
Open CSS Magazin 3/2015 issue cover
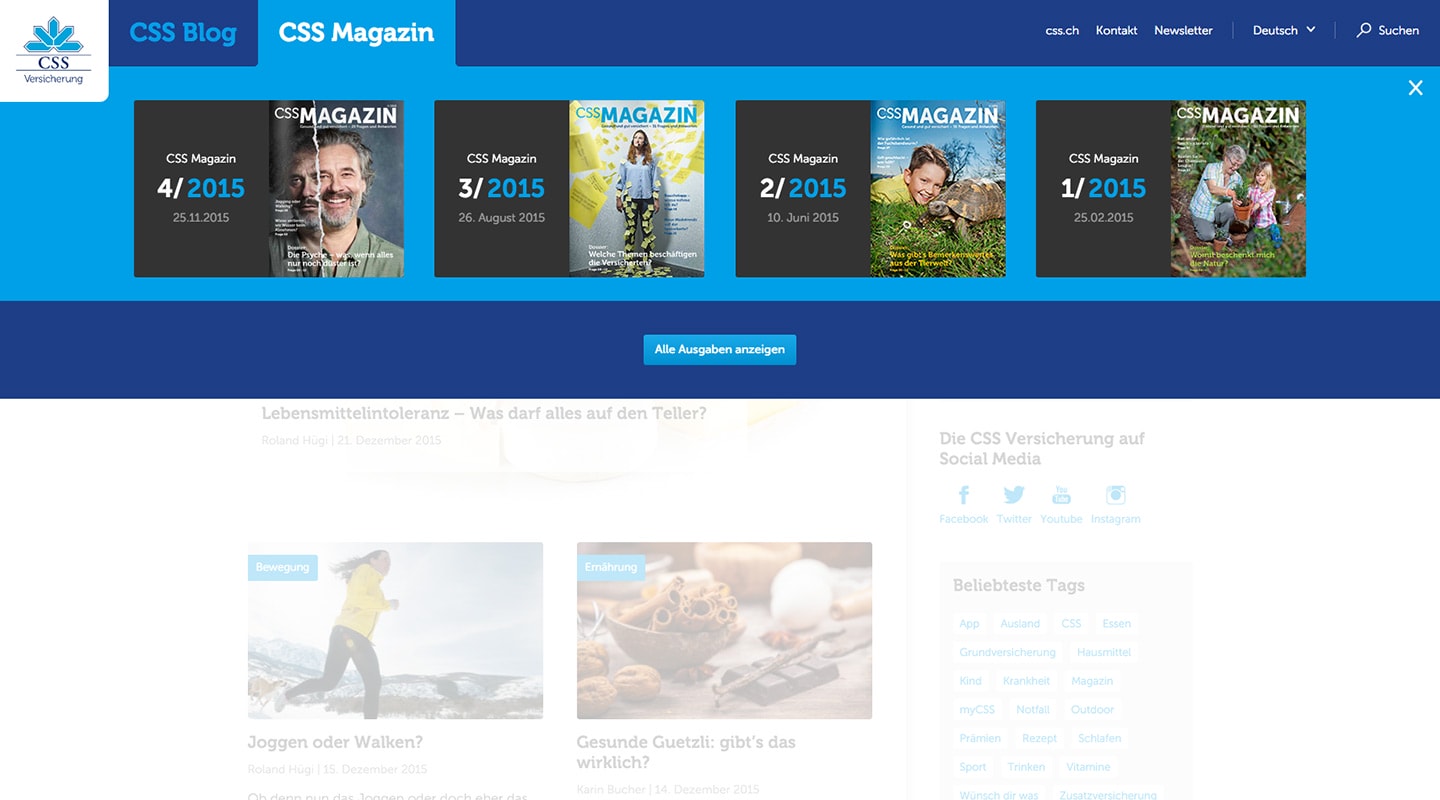click(x=637, y=188)
